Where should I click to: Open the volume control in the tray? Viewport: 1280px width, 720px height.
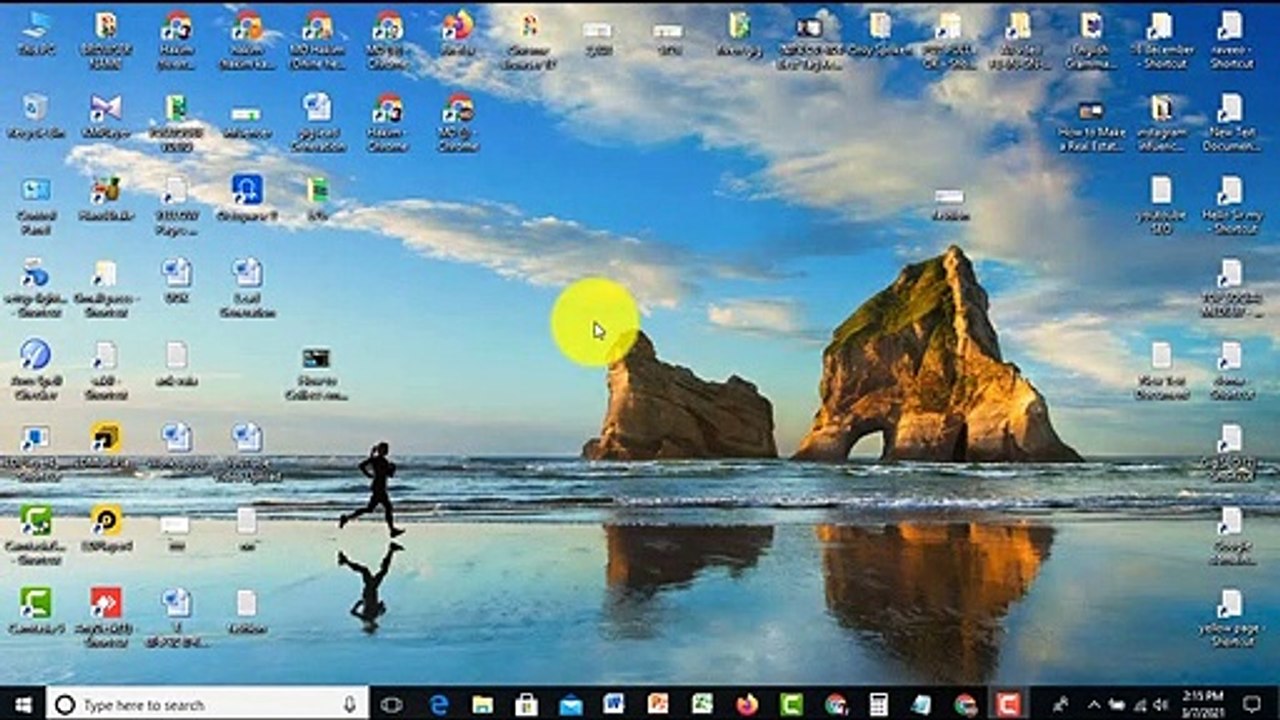tap(1158, 704)
